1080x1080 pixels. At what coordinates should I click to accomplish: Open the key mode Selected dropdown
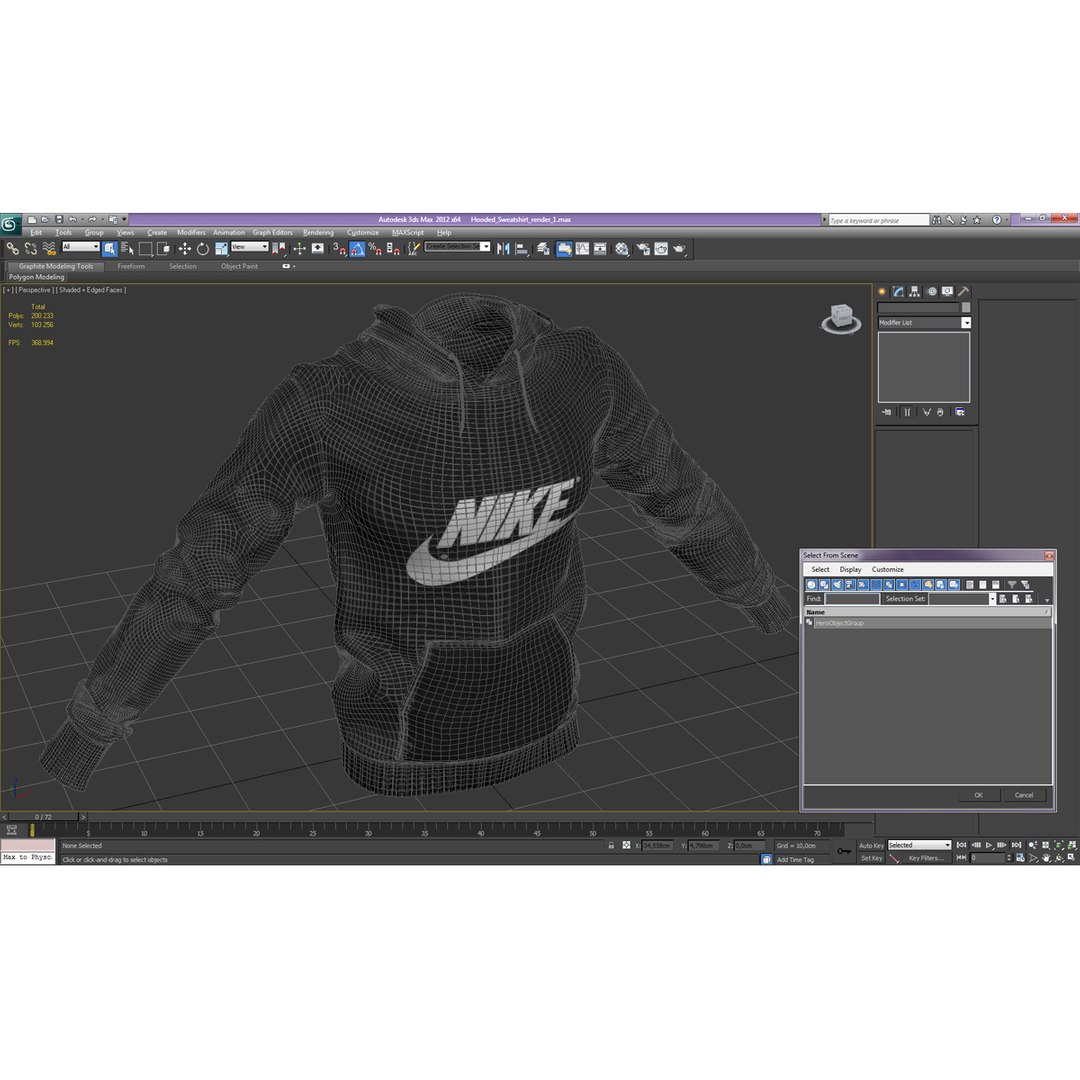point(920,845)
